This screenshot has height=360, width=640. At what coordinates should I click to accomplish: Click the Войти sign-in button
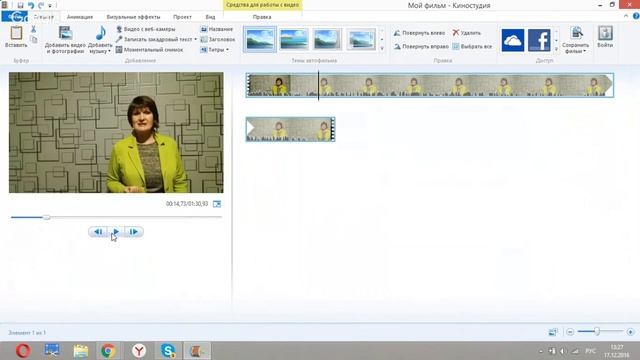point(605,37)
